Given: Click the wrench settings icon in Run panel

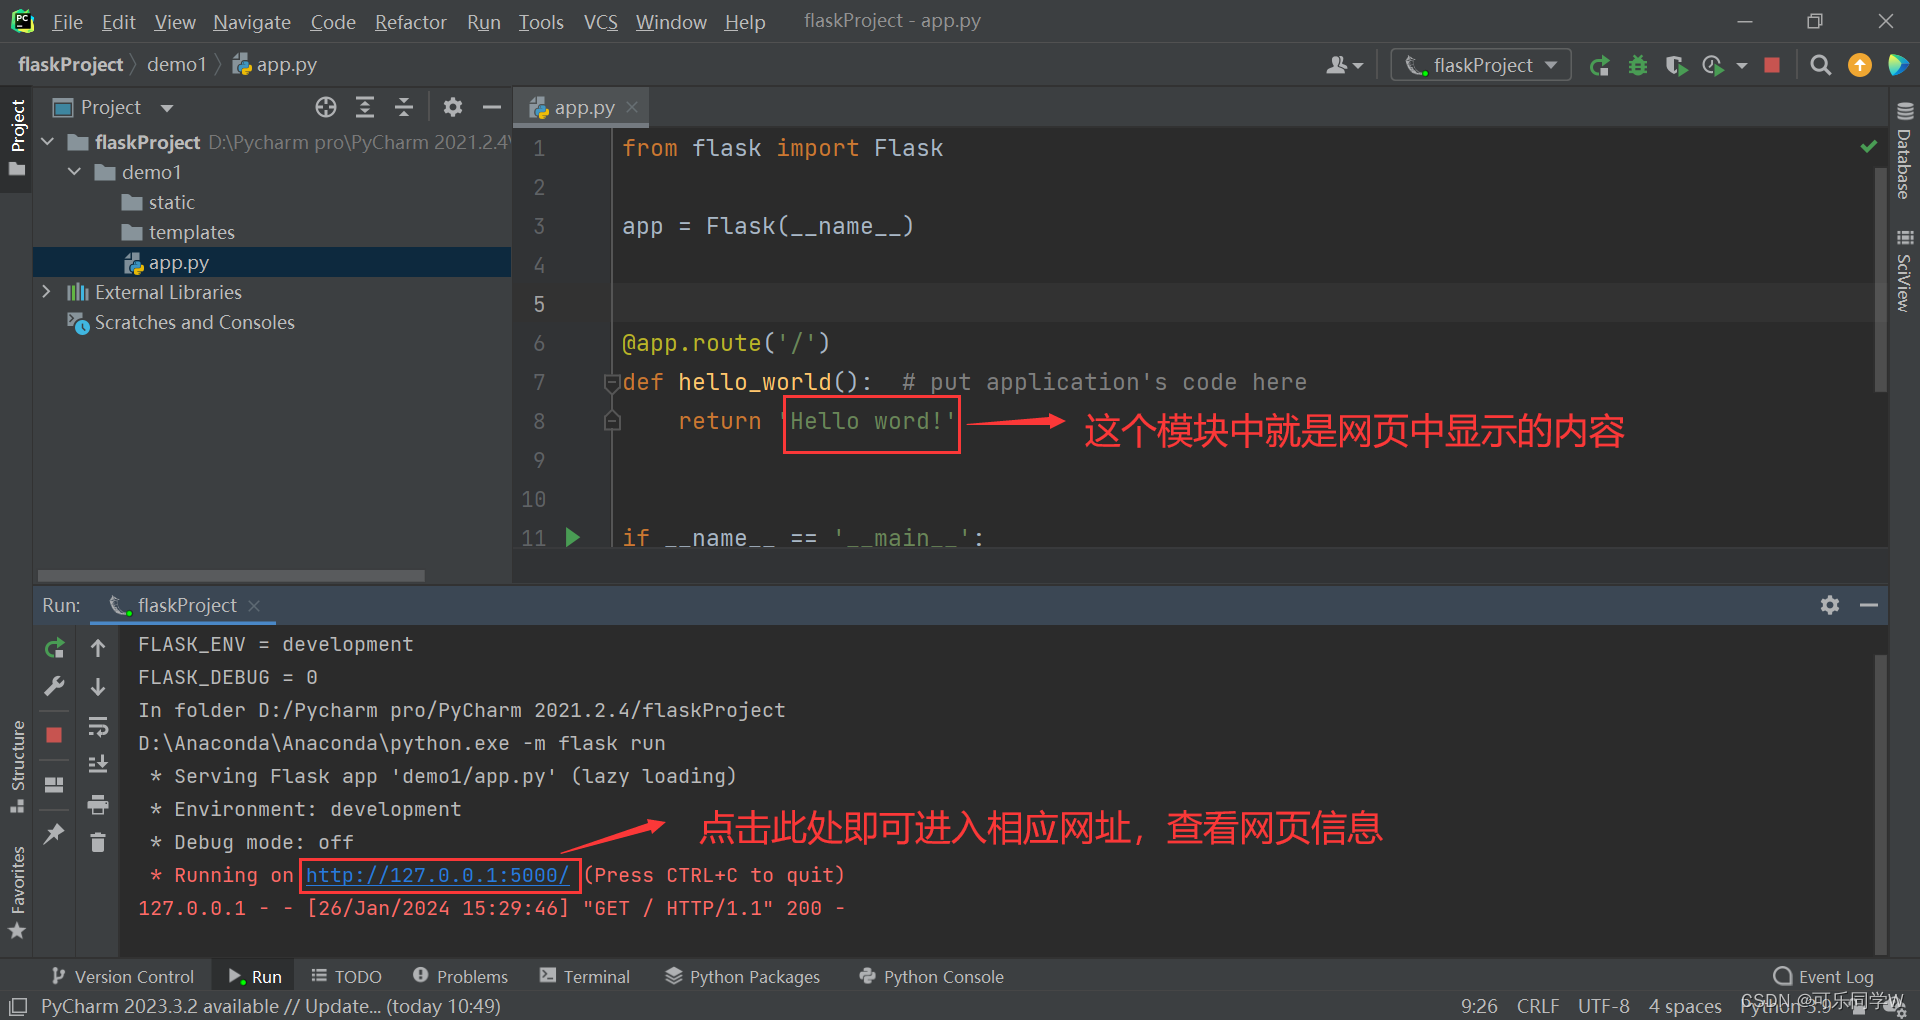Looking at the screenshot, I should pos(54,686).
